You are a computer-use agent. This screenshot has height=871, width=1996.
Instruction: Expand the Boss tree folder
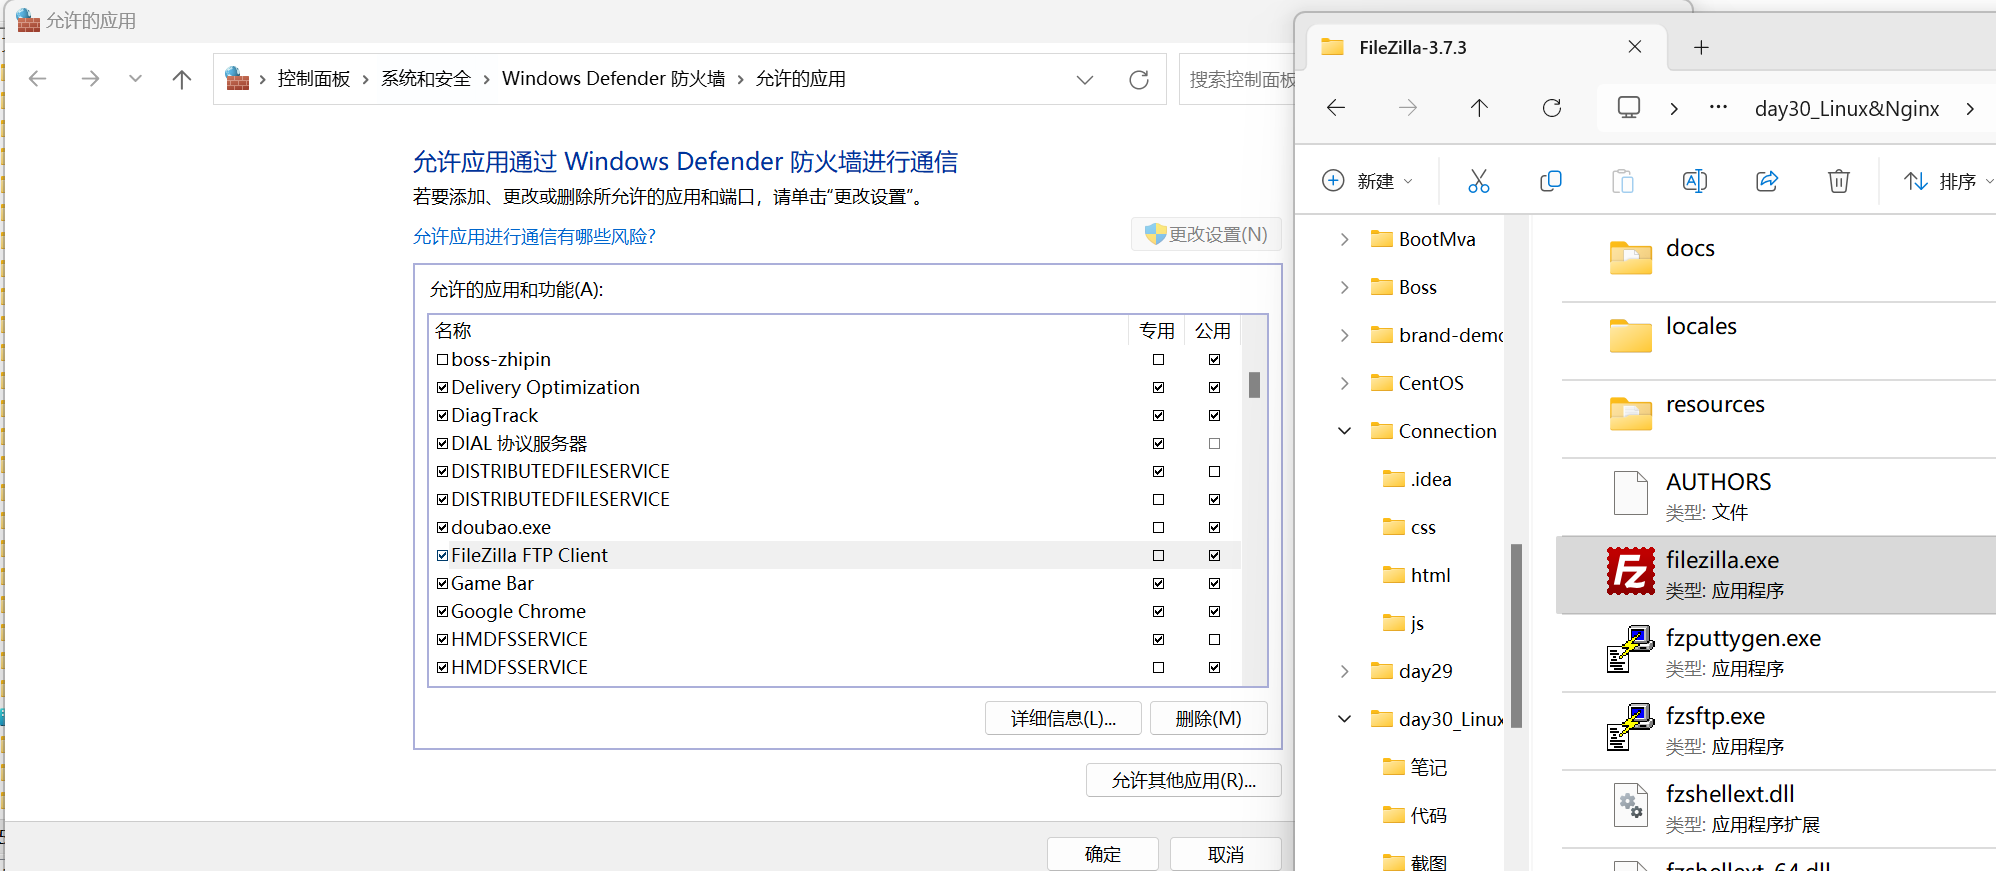[x=1344, y=287]
